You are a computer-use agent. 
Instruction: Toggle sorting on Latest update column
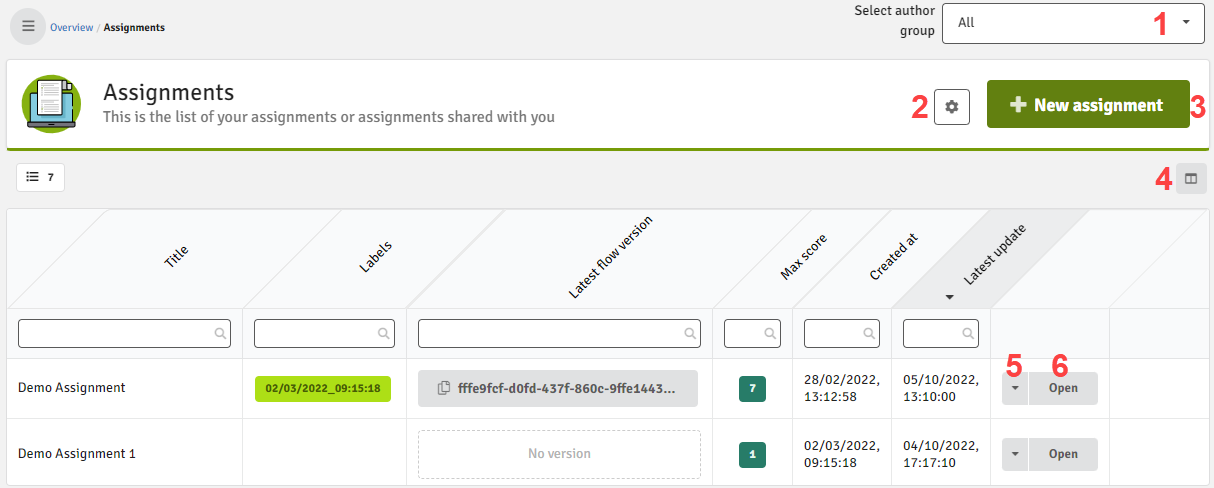[994, 256]
